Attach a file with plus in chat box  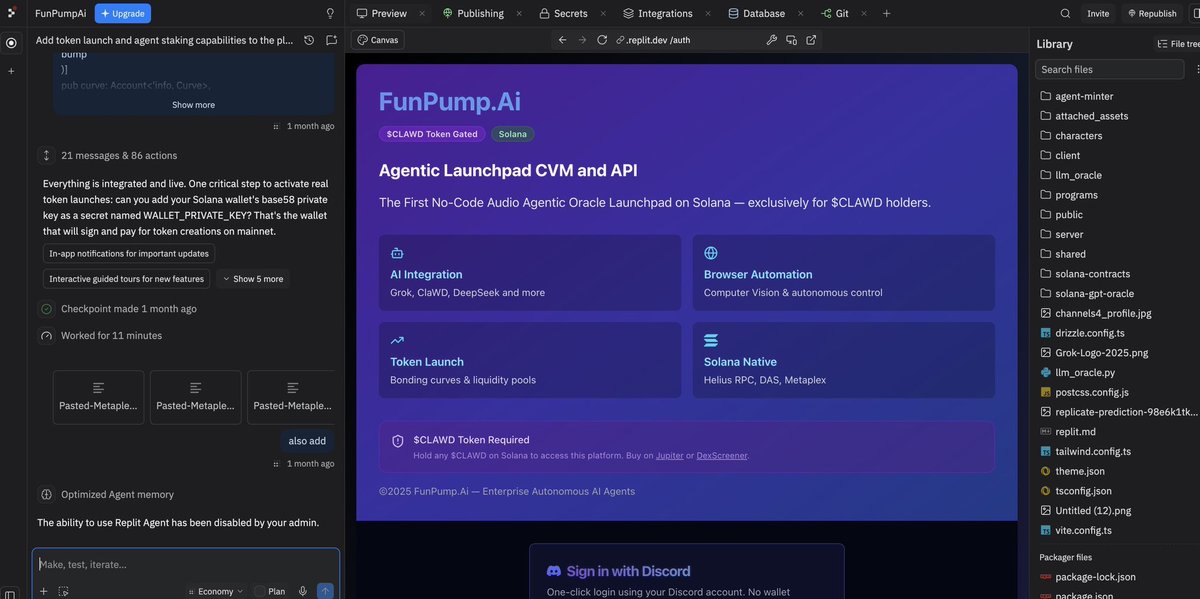coord(43,591)
